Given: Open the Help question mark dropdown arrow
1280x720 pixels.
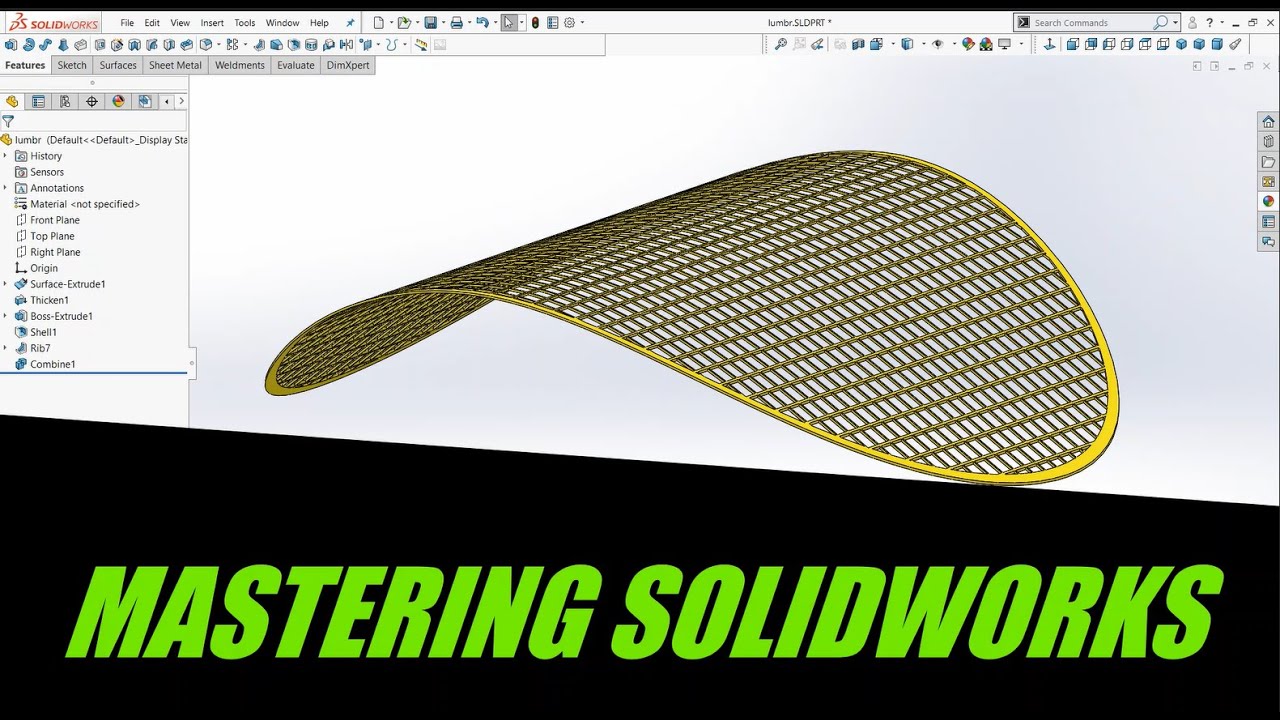Looking at the screenshot, I should [1221, 22].
